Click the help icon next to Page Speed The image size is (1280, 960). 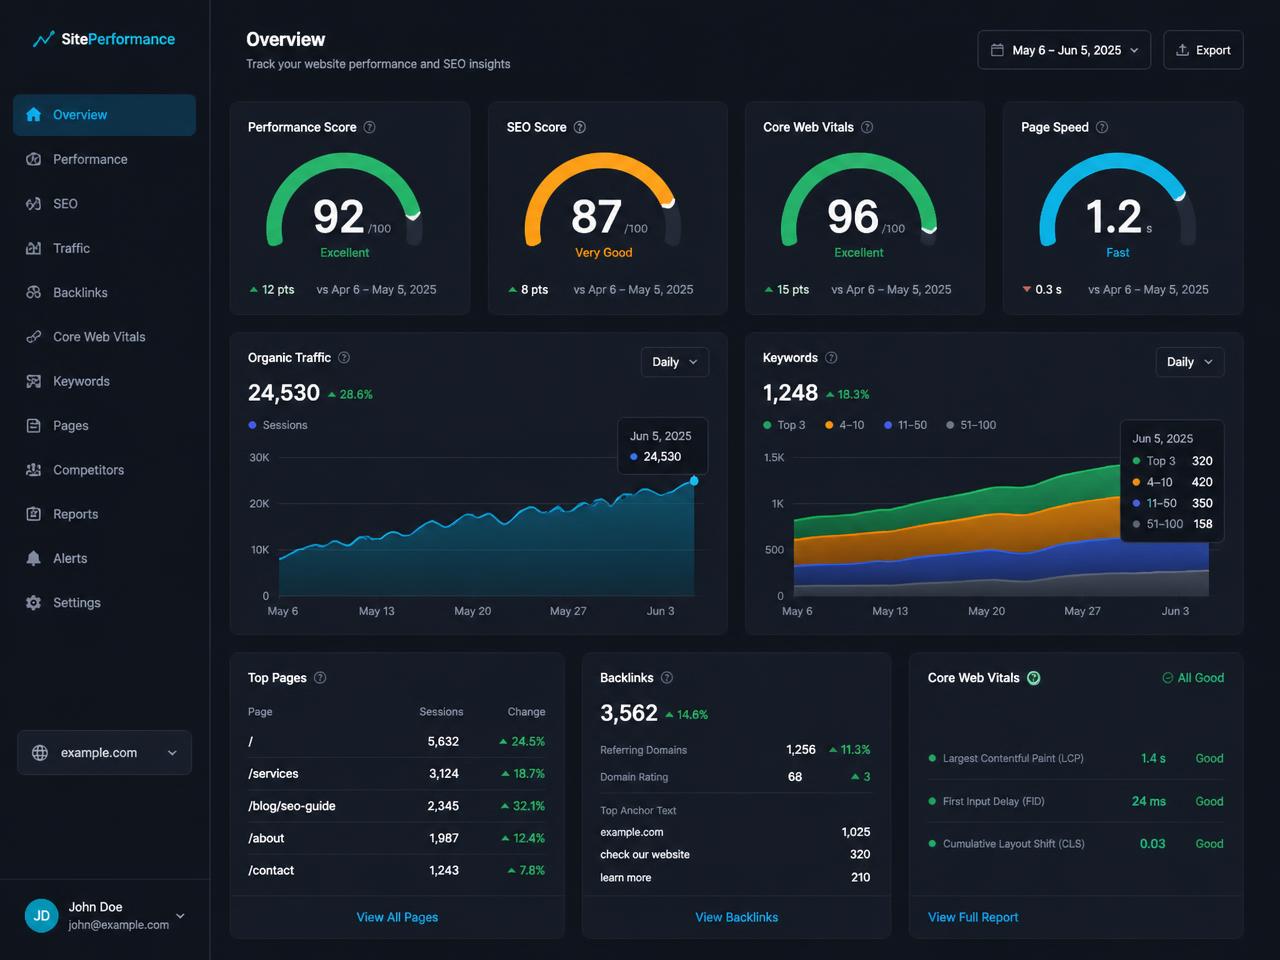coord(1102,127)
